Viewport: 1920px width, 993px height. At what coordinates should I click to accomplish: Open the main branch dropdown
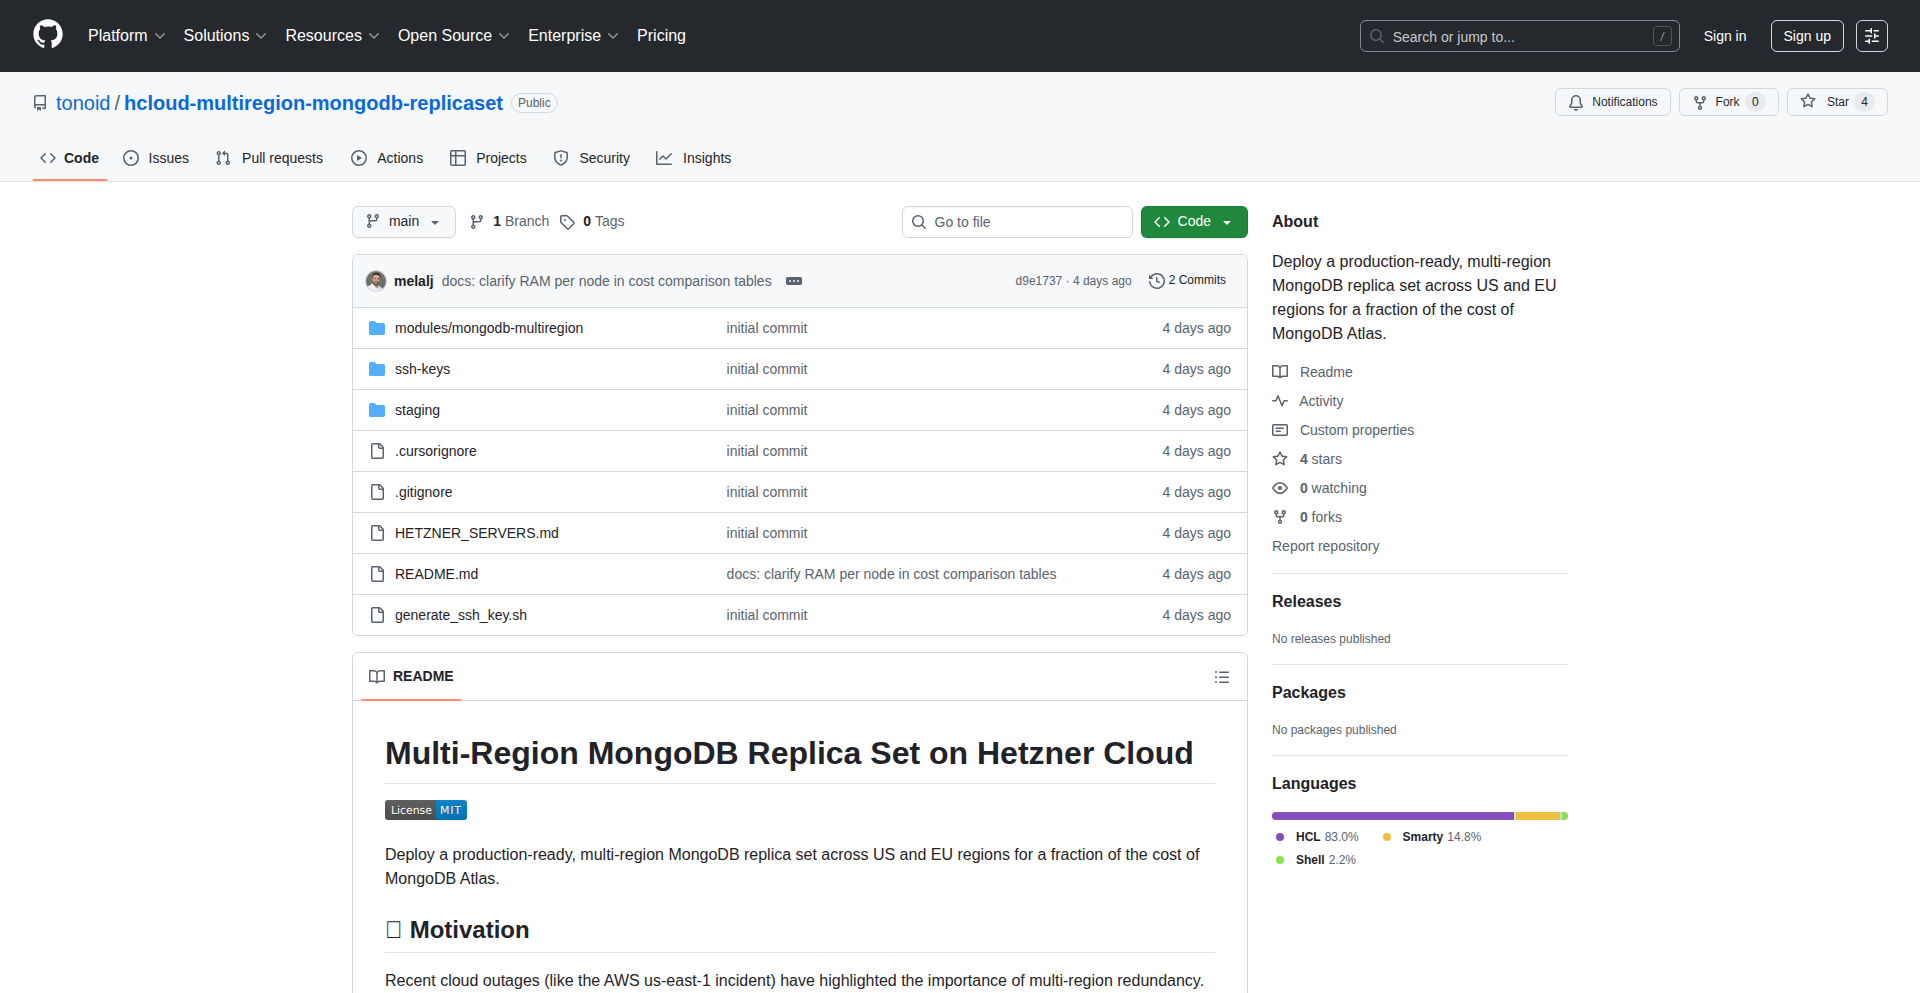click(x=403, y=222)
